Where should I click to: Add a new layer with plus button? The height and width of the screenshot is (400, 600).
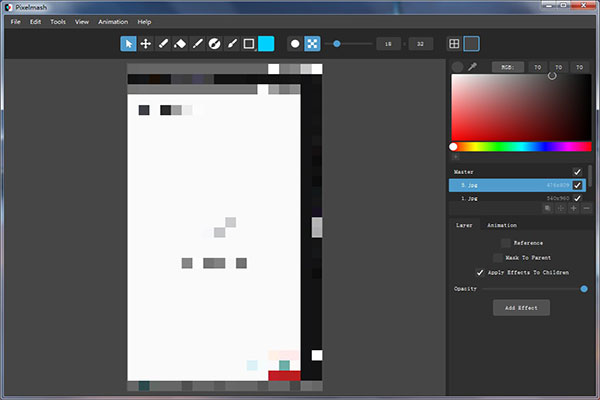click(574, 208)
